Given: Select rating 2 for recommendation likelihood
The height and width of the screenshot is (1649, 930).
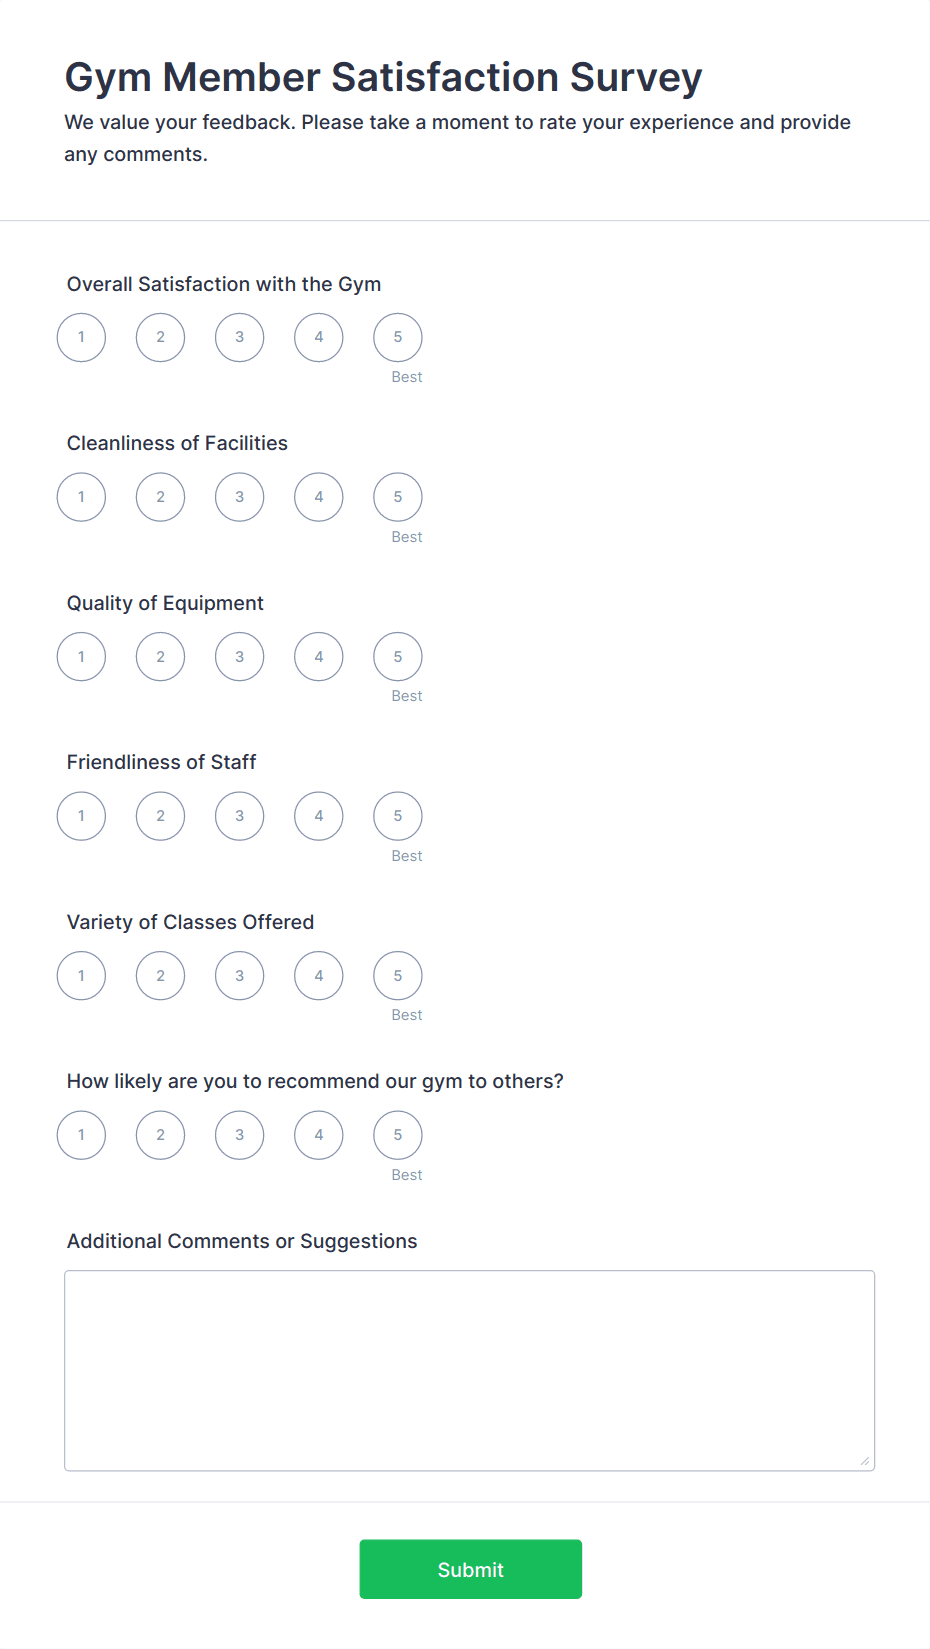Looking at the screenshot, I should 160,1134.
